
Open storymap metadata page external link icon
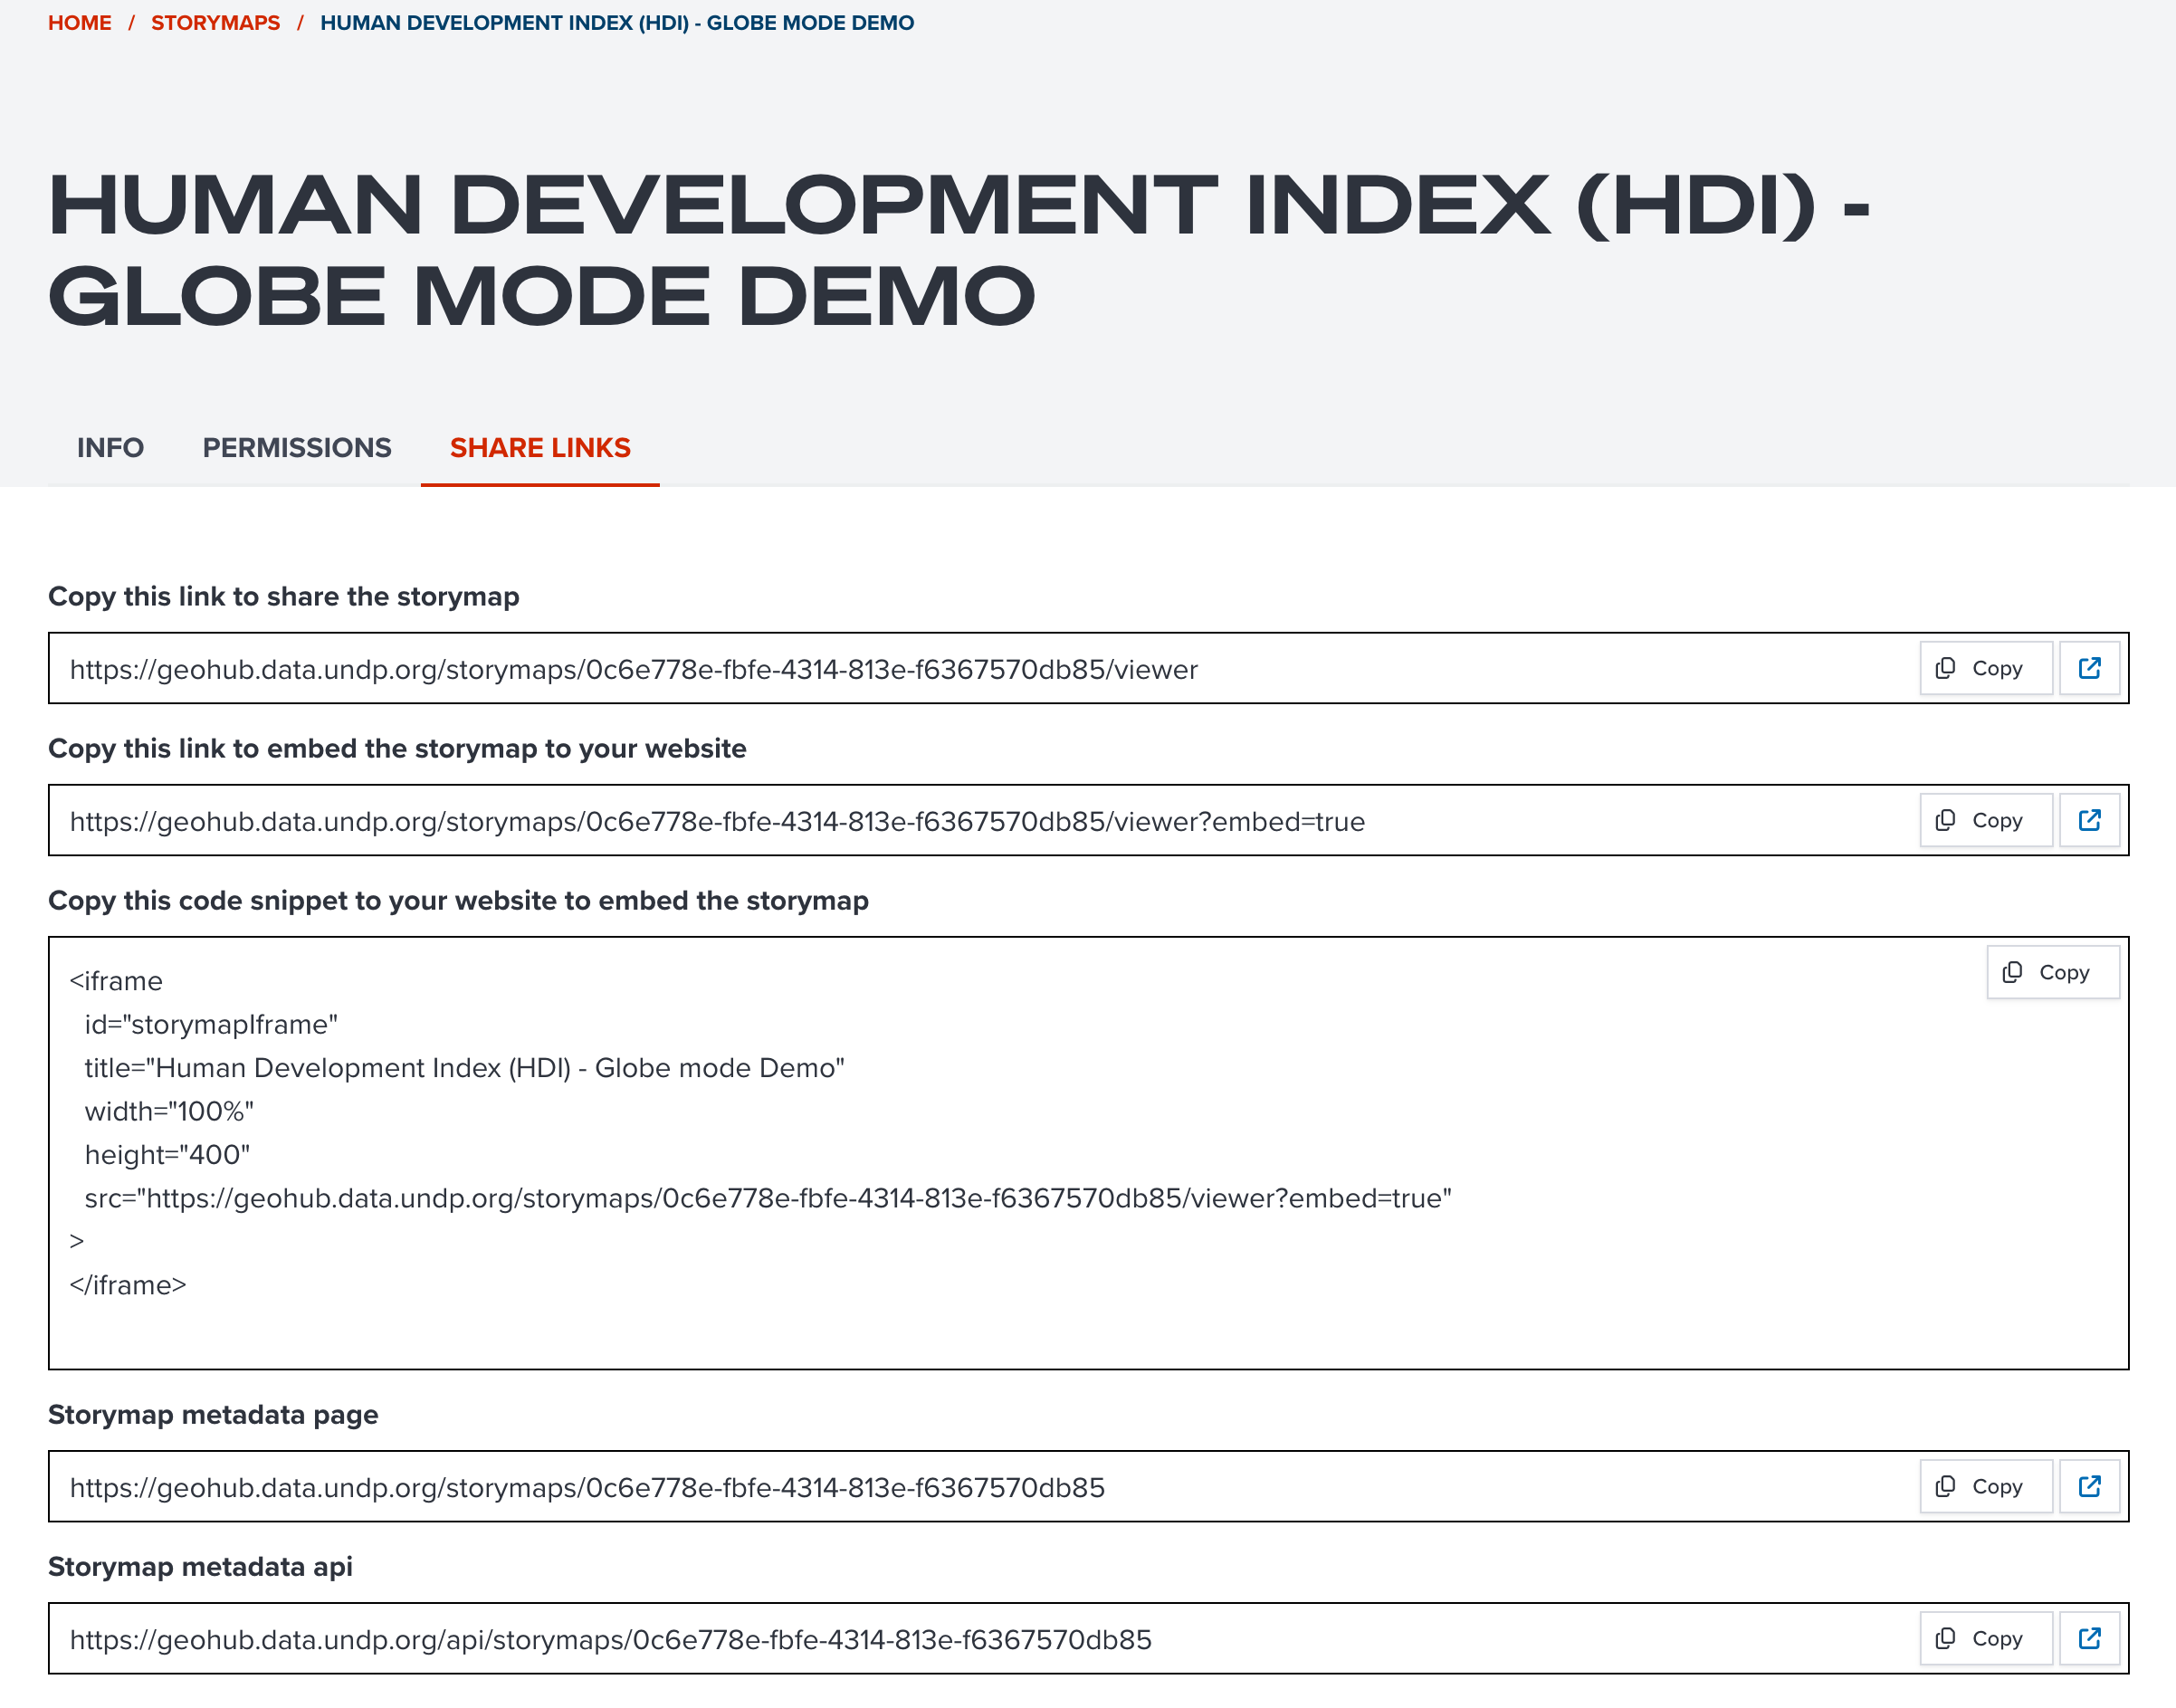2089,1486
